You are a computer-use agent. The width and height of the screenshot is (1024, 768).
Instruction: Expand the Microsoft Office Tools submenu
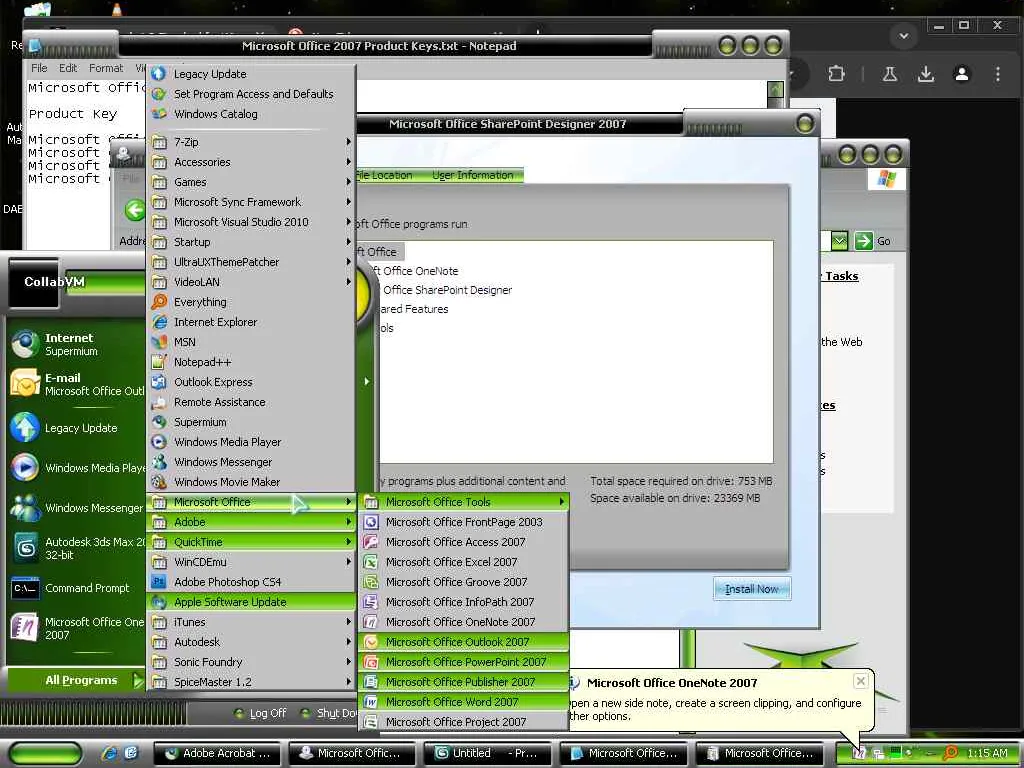464,502
